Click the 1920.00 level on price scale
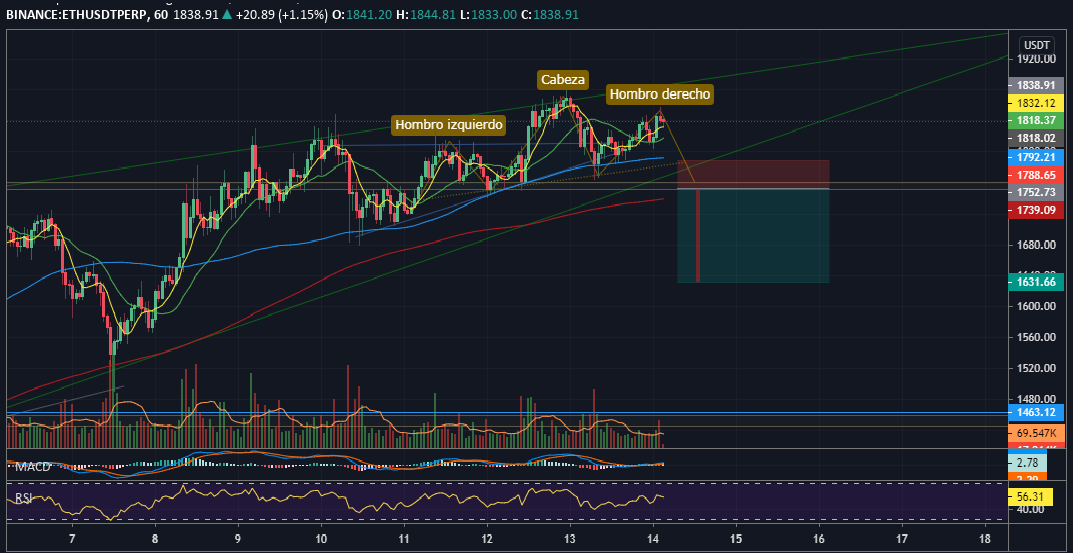Image resolution: width=1073 pixels, height=553 pixels. 1038,59
